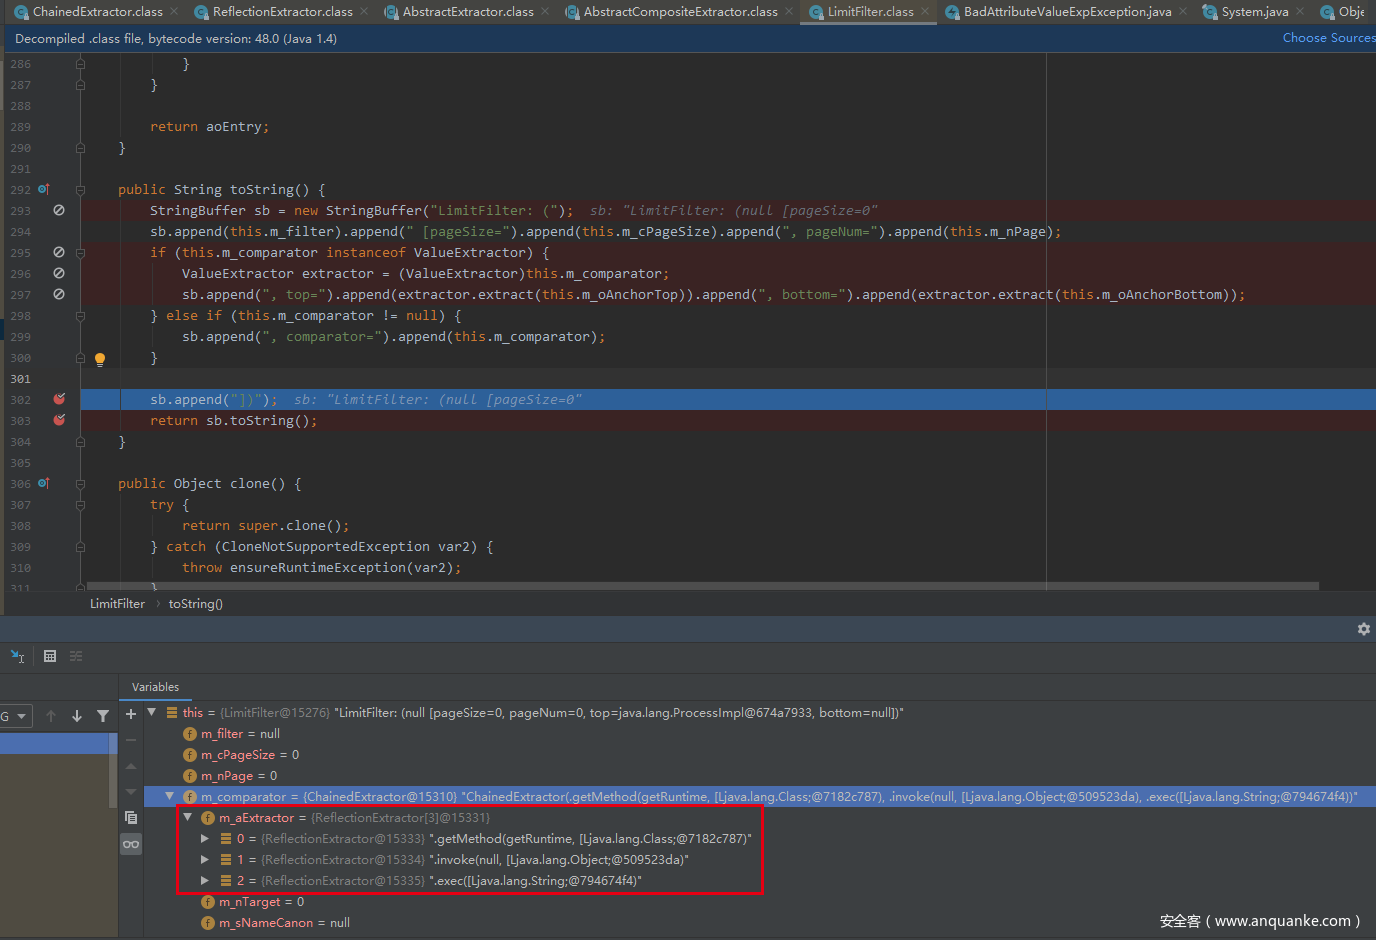Screen dimensions: 1376x940
Task: Expand ReflectionExtractor element 0
Action: point(205,839)
